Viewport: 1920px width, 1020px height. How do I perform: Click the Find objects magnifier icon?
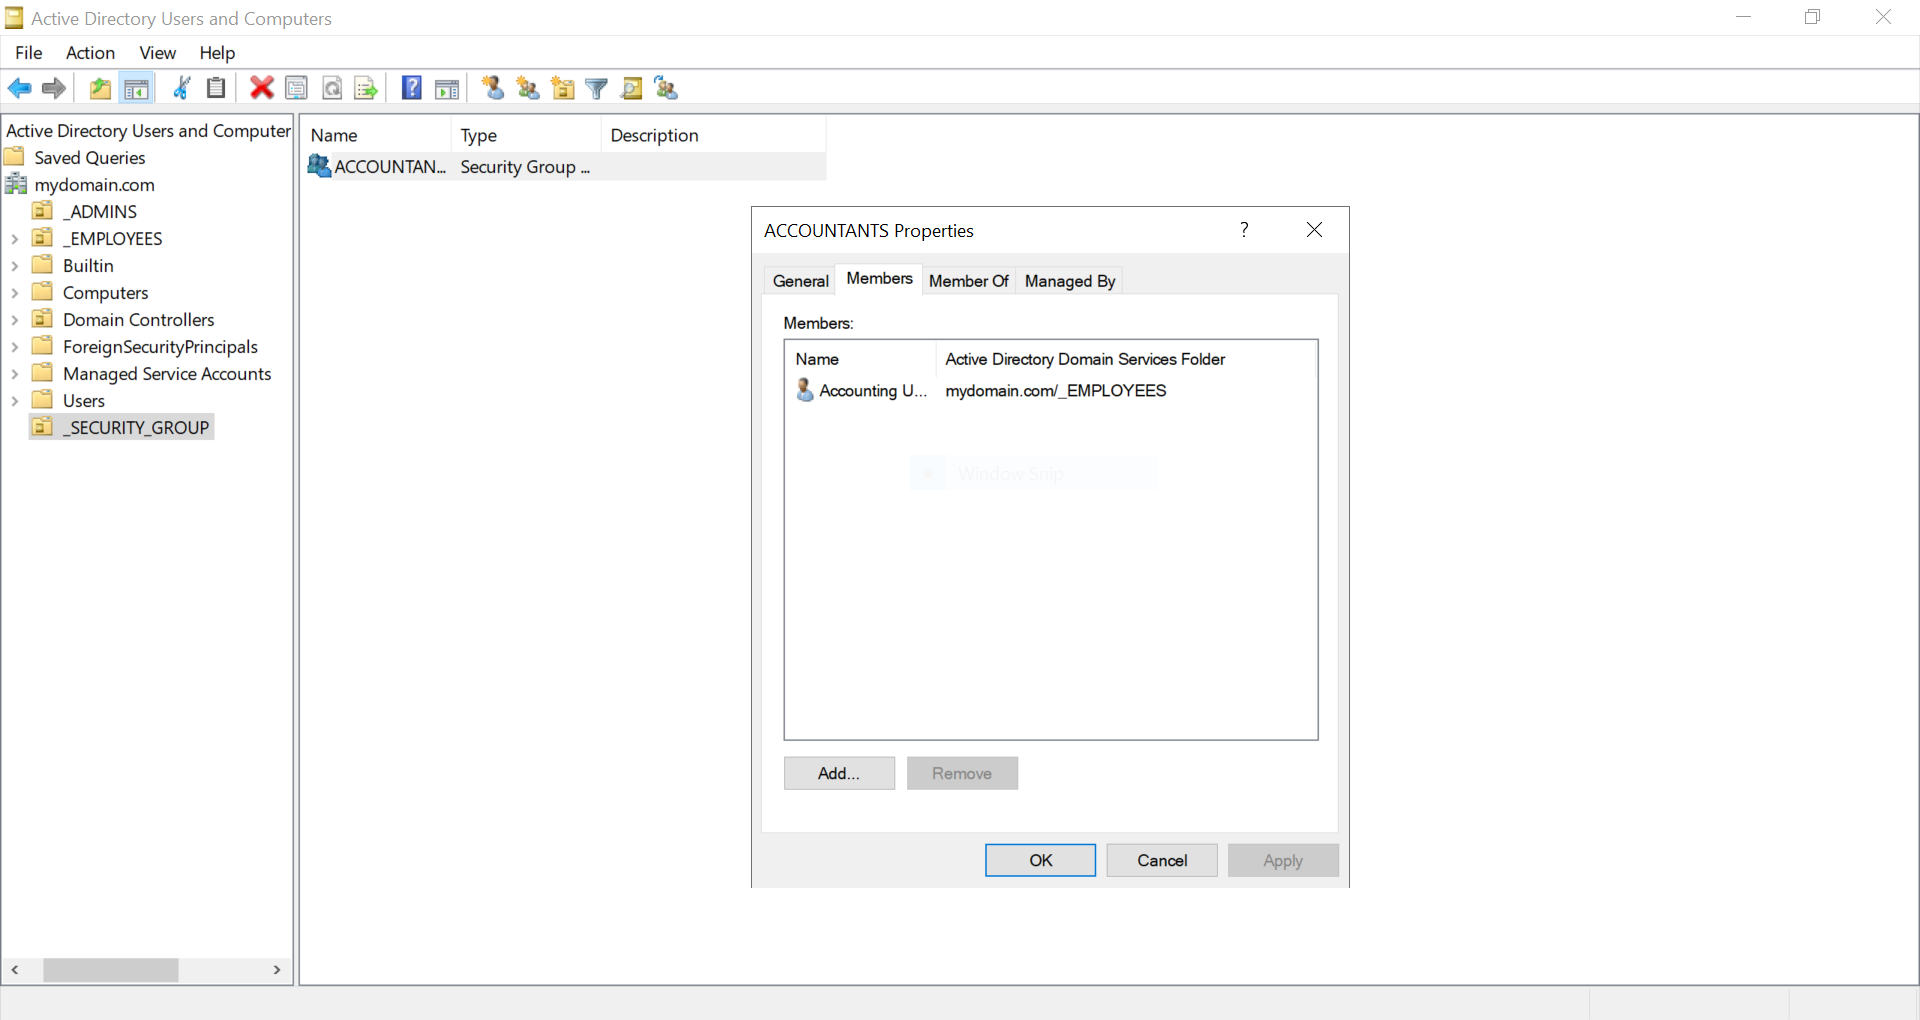(632, 89)
